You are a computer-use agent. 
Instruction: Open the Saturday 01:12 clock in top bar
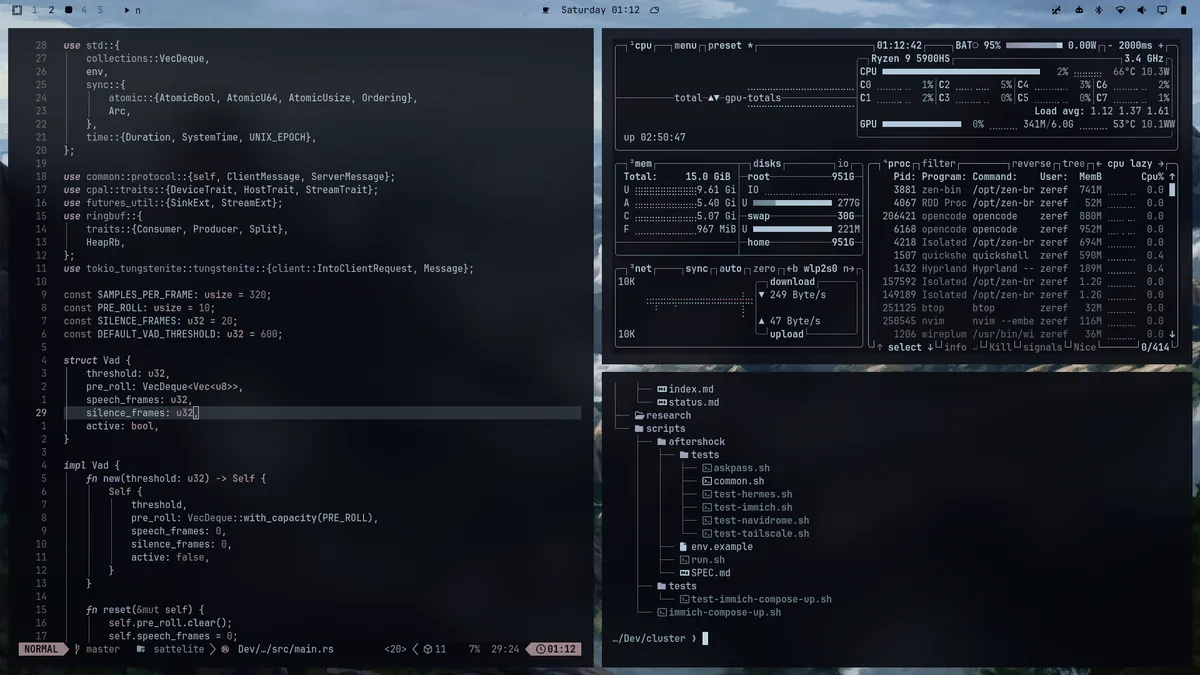600,10
